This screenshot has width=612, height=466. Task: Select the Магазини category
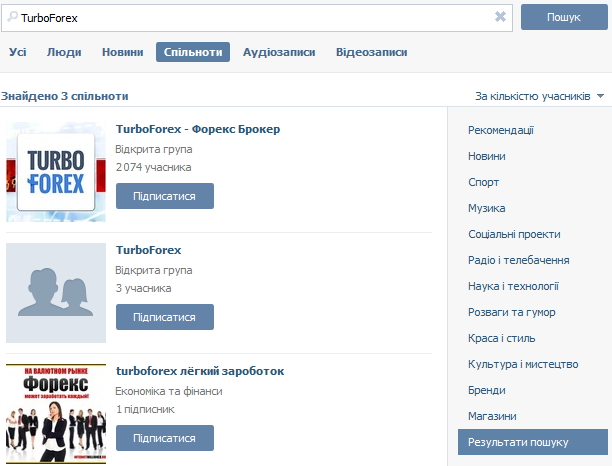click(x=492, y=416)
